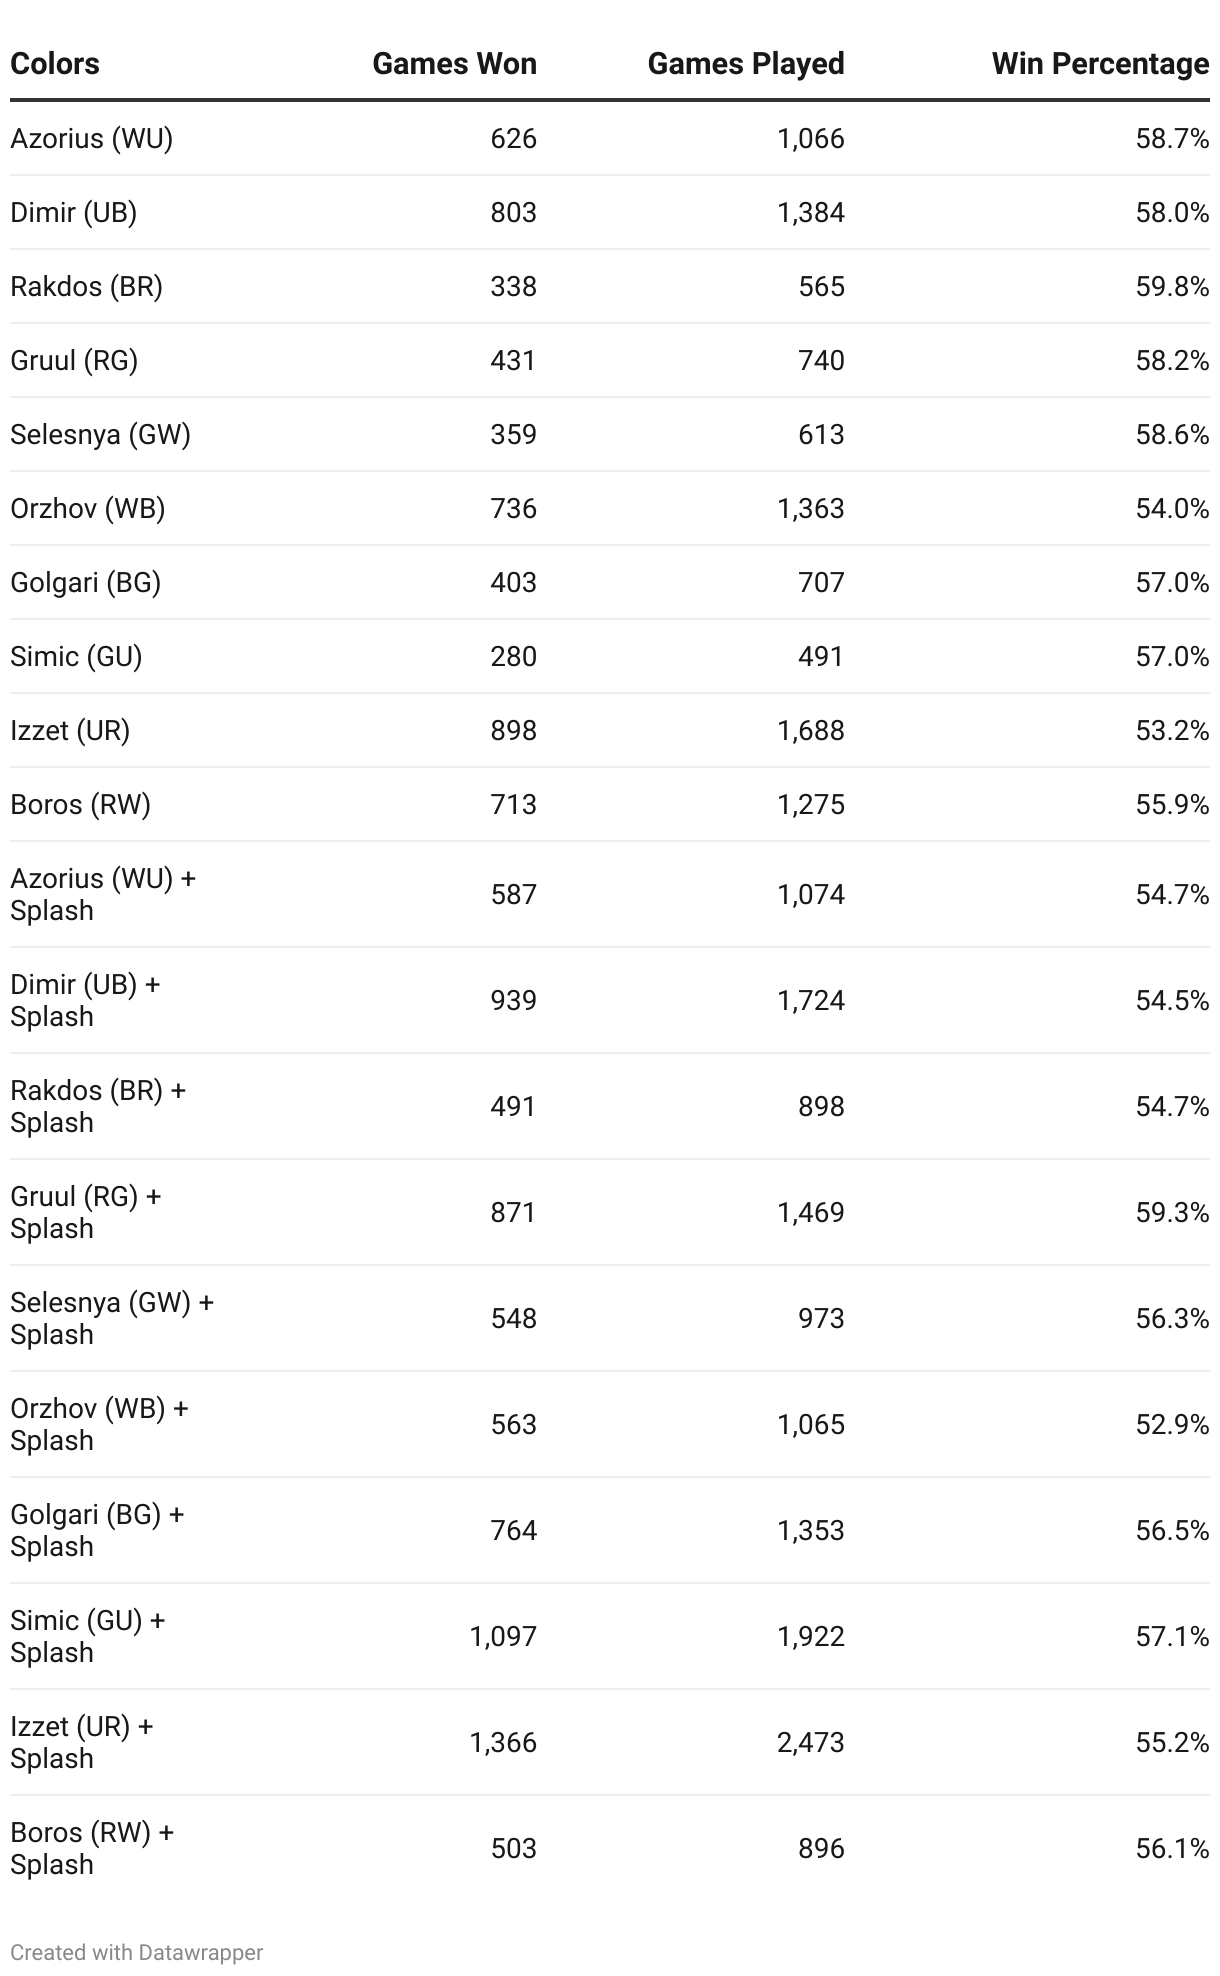This screenshot has height=1976, width=1220.
Task: Select the Selesnya (GW) row label
Action: click(x=100, y=434)
